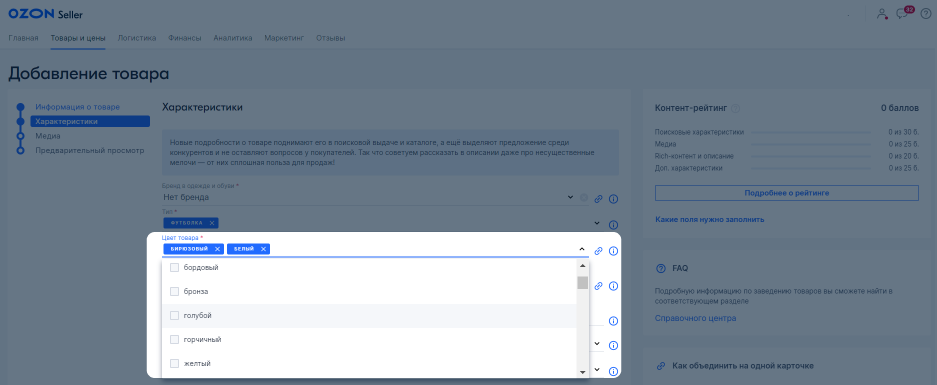This screenshot has height=385, width=937.
Task: Open Как объединить на одной карточке
Action: point(743,365)
